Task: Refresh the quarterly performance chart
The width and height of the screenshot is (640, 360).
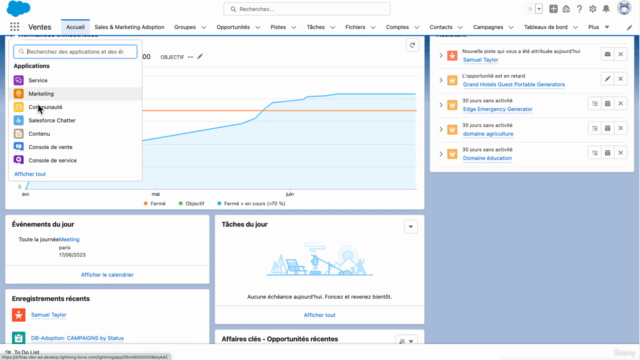Action: click(412, 45)
